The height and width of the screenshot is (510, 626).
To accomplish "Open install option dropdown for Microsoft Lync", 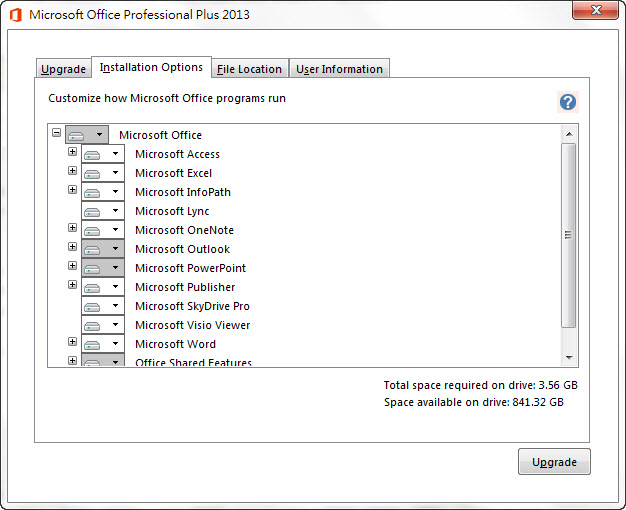I will [x=103, y=211].
